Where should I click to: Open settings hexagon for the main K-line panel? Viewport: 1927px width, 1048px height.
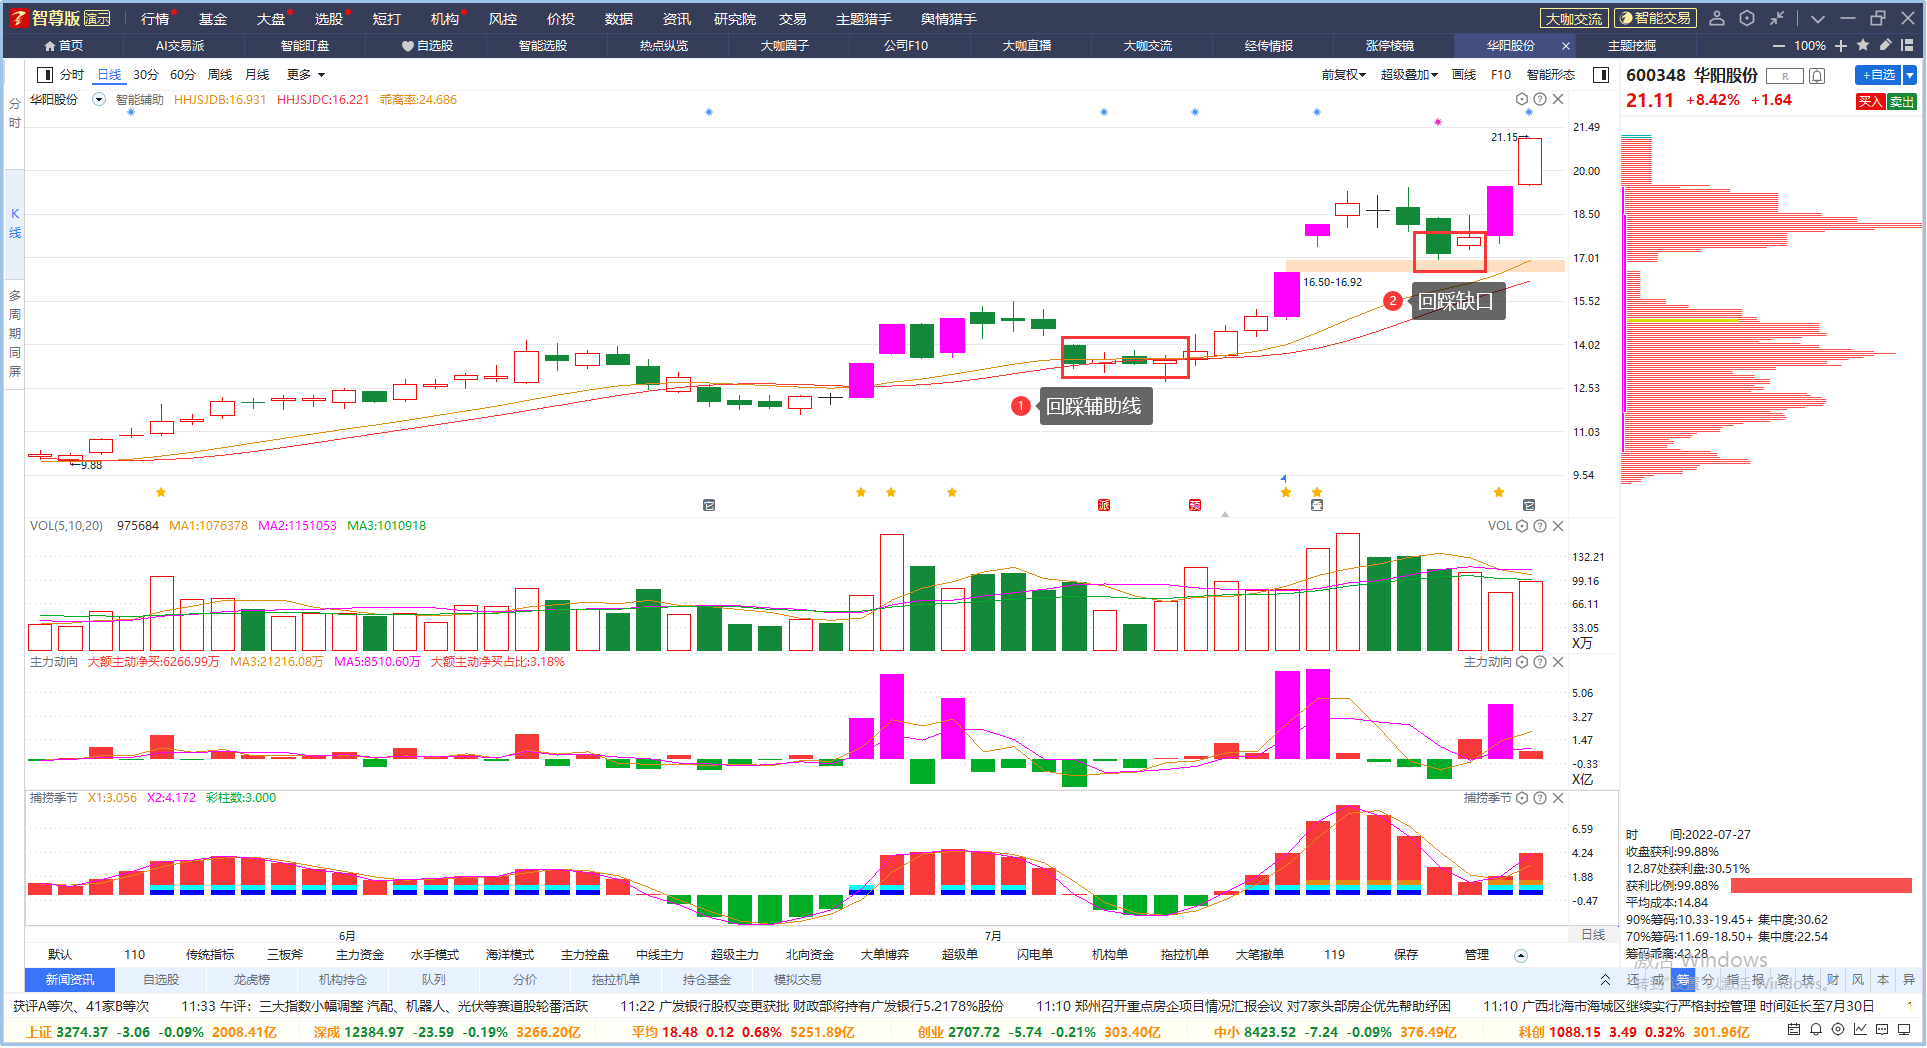click(1522, 99)
